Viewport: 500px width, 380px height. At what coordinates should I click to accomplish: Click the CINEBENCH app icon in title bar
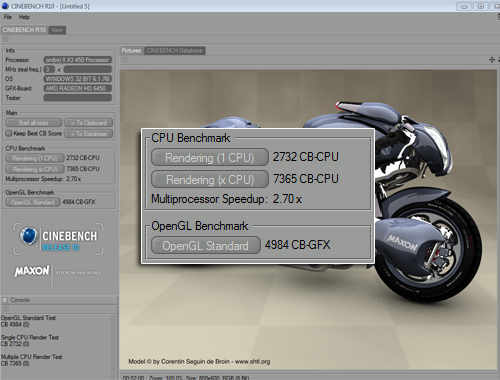5,6
